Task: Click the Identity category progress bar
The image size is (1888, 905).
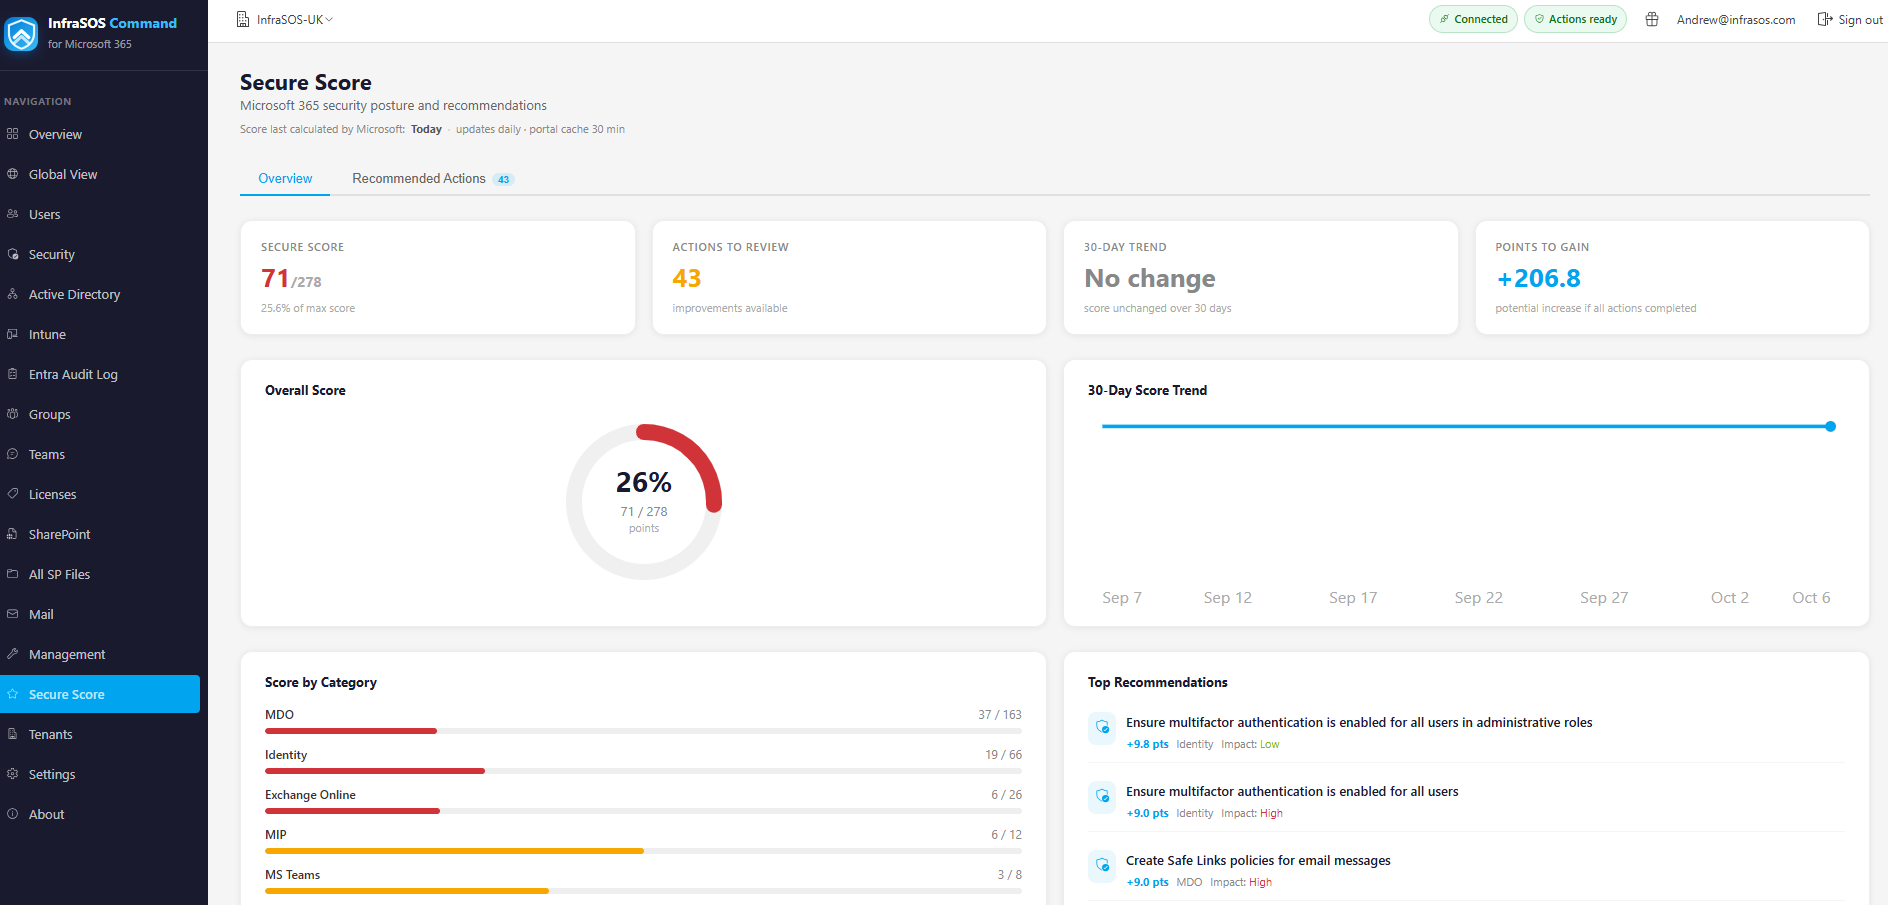Action: click(643, 771)
